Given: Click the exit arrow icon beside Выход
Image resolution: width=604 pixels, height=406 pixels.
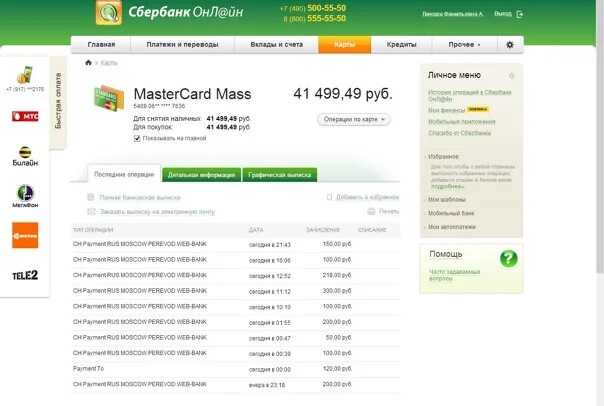Looking at the screenshot, I should pyautogui.click(x=519, y=14).
